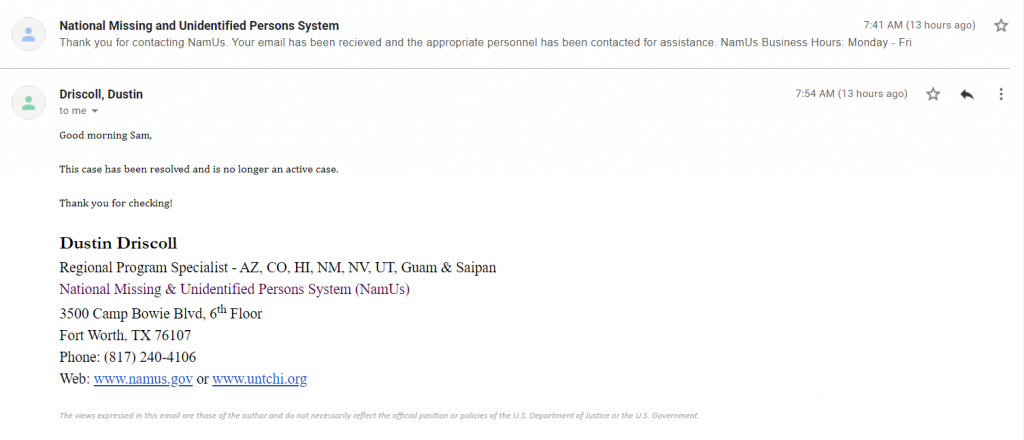Click the 7:54 AM message timestamp

pyautogui.click(x=851, y=94)
